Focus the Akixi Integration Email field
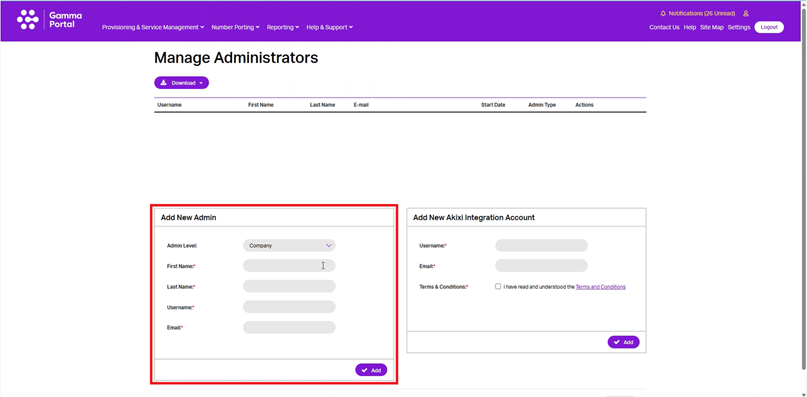This screenshot has width=807, height=397. coord(541,266)
